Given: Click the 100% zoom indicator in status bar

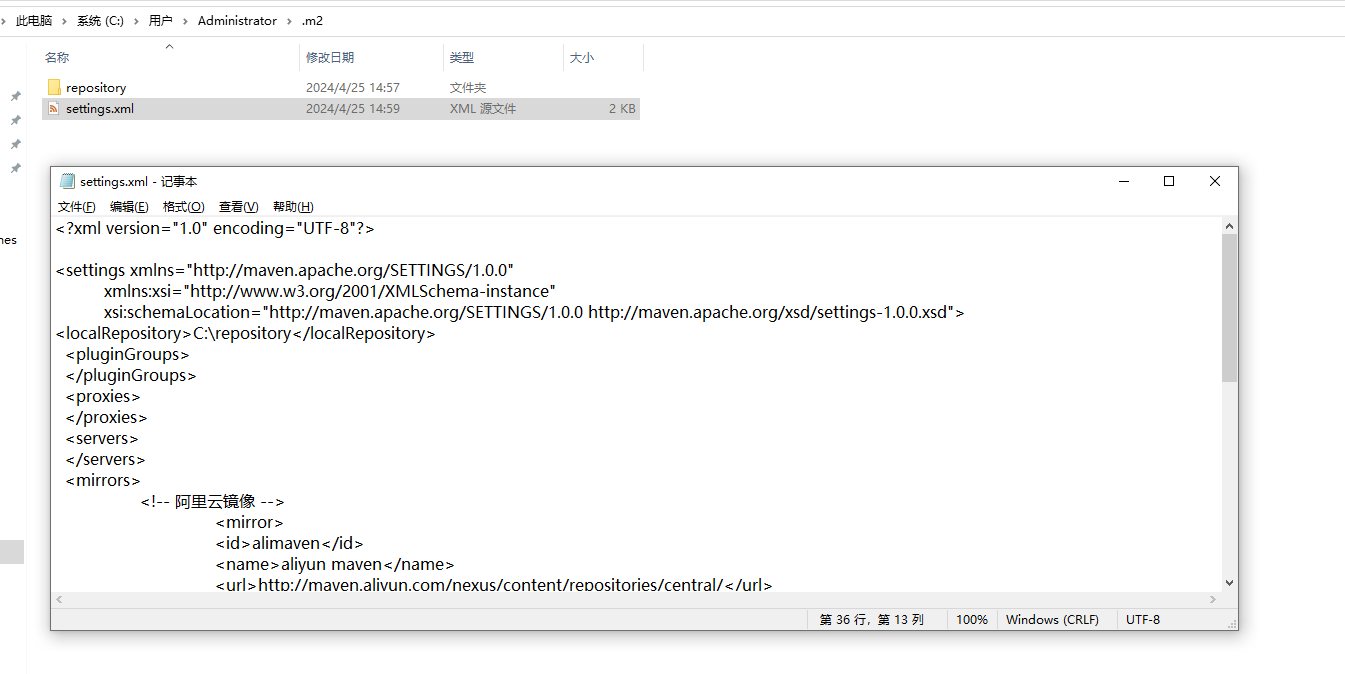Looking at the screenshot, I should 971,619.
